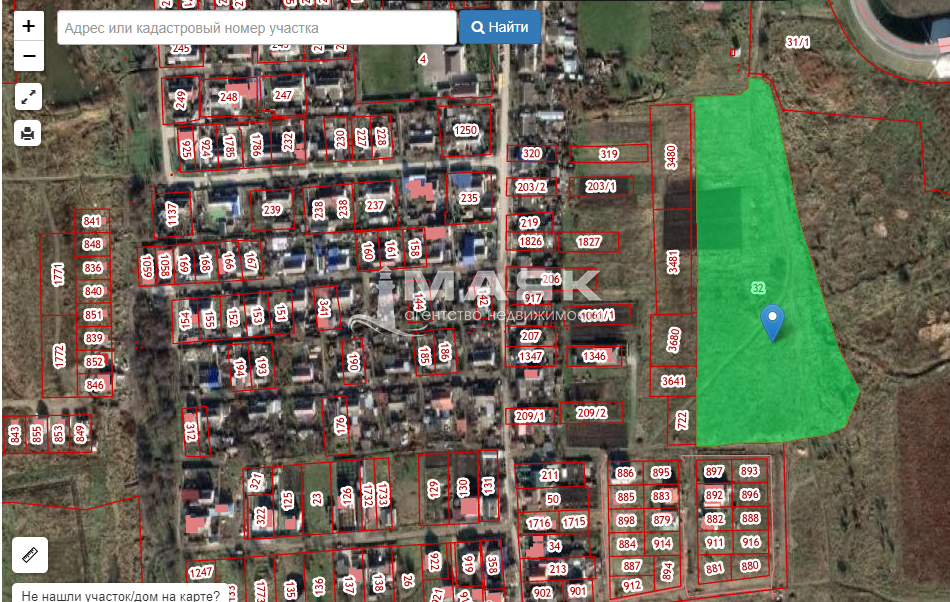Select the green highlighted parcel 32 label

point(758,288)
